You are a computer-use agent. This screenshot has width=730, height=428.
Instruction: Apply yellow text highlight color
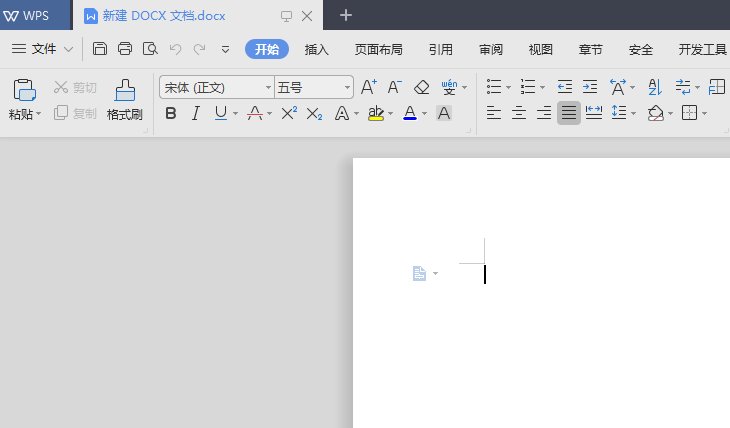[x=376, y=113]
